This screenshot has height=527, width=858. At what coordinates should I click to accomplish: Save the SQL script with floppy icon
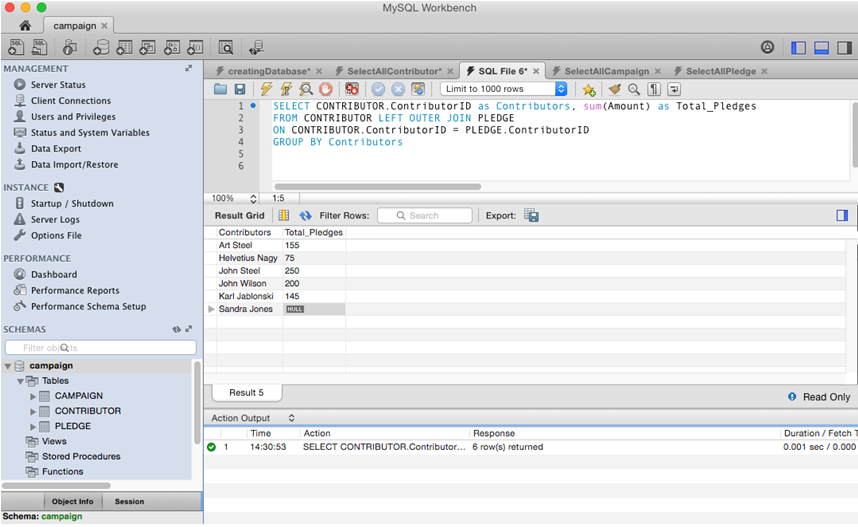coord(239,89)
